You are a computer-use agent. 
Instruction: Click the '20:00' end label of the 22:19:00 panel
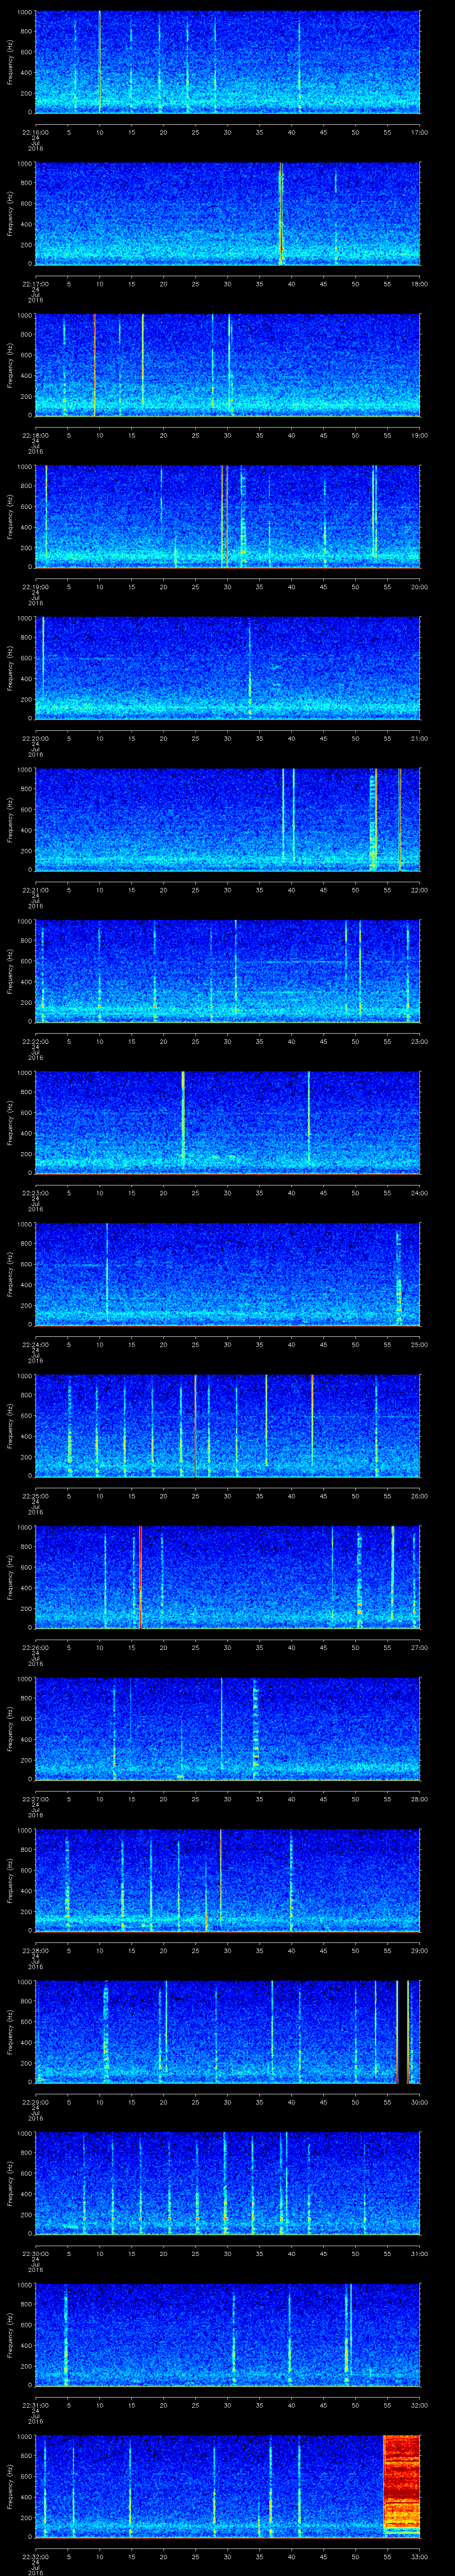[x=419, y=587]
